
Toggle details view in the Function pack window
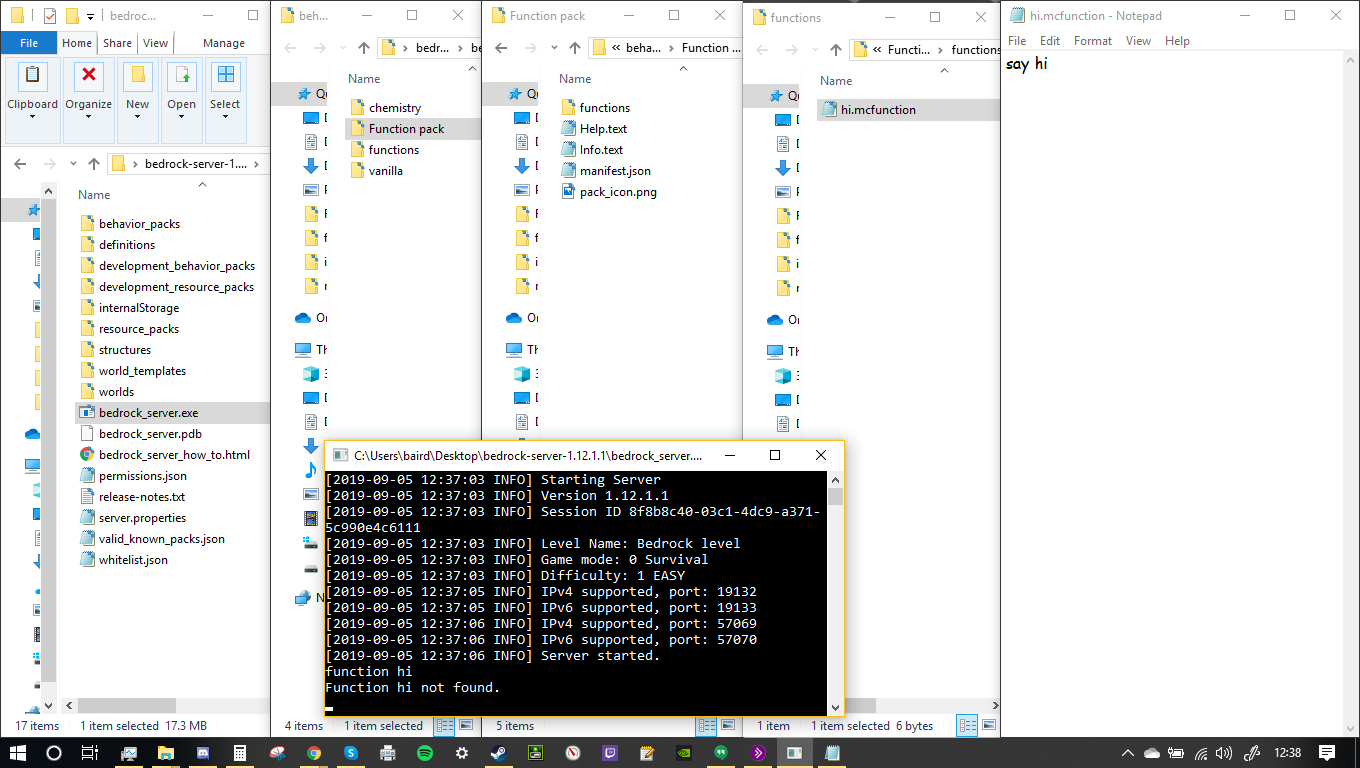point(706,726)
